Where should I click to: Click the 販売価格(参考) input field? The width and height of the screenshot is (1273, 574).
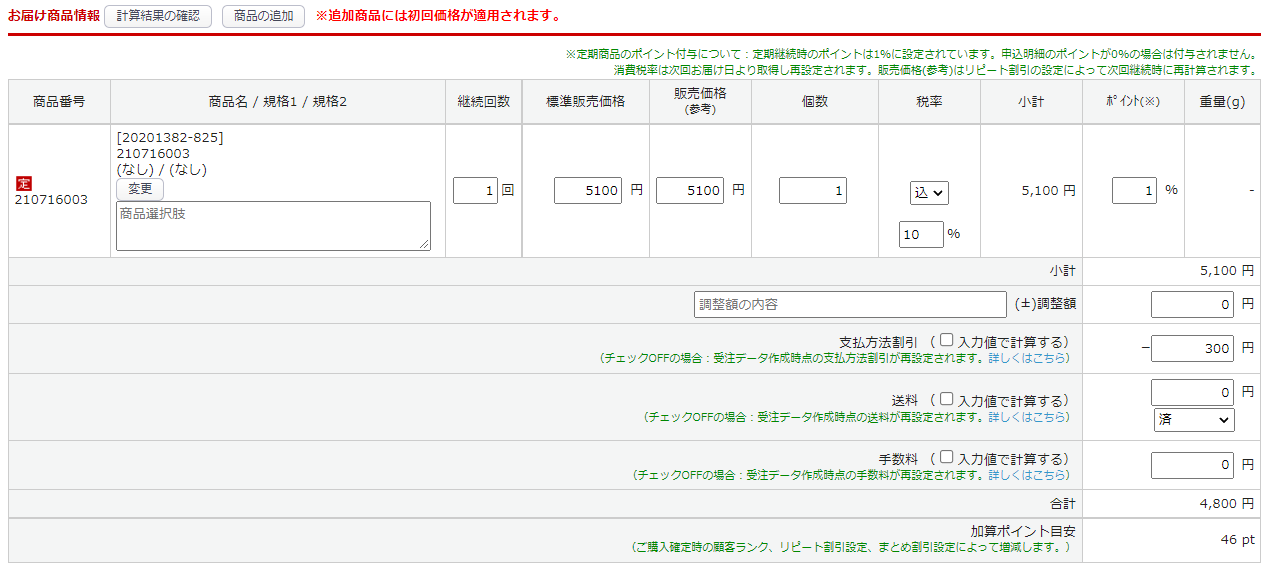(689, 190)
